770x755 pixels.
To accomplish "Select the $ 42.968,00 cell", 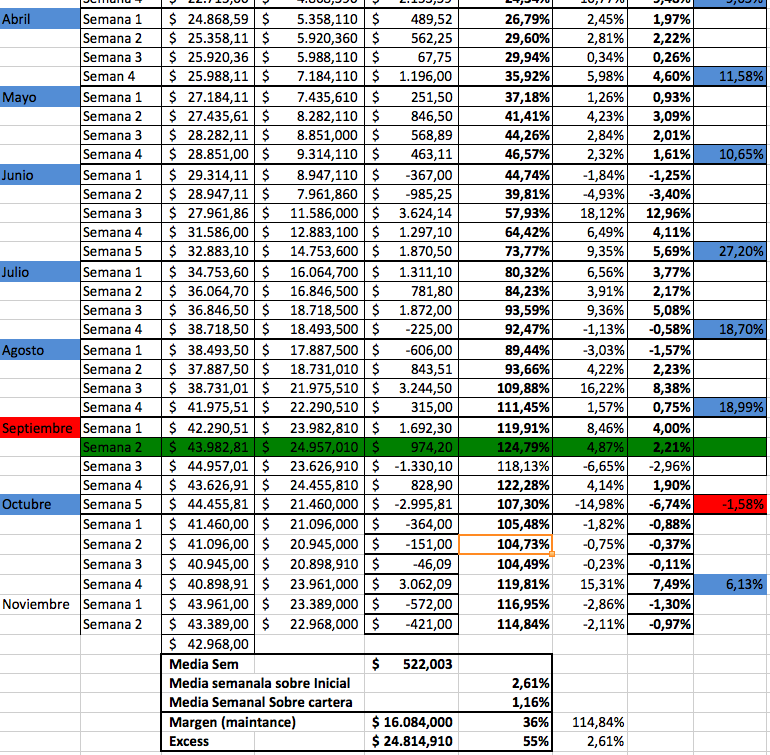I will pyautogui.click(x=208, y=644).
